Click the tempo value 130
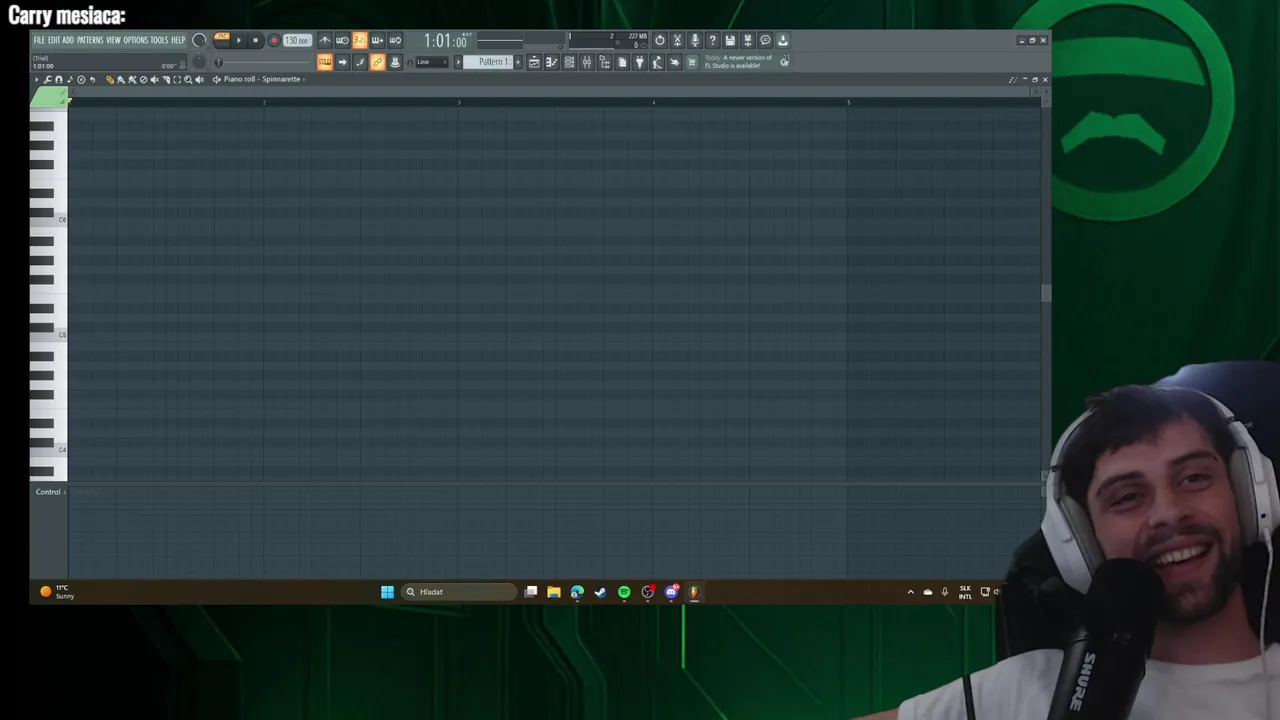Screen dimensions: 1280x720 297,40
